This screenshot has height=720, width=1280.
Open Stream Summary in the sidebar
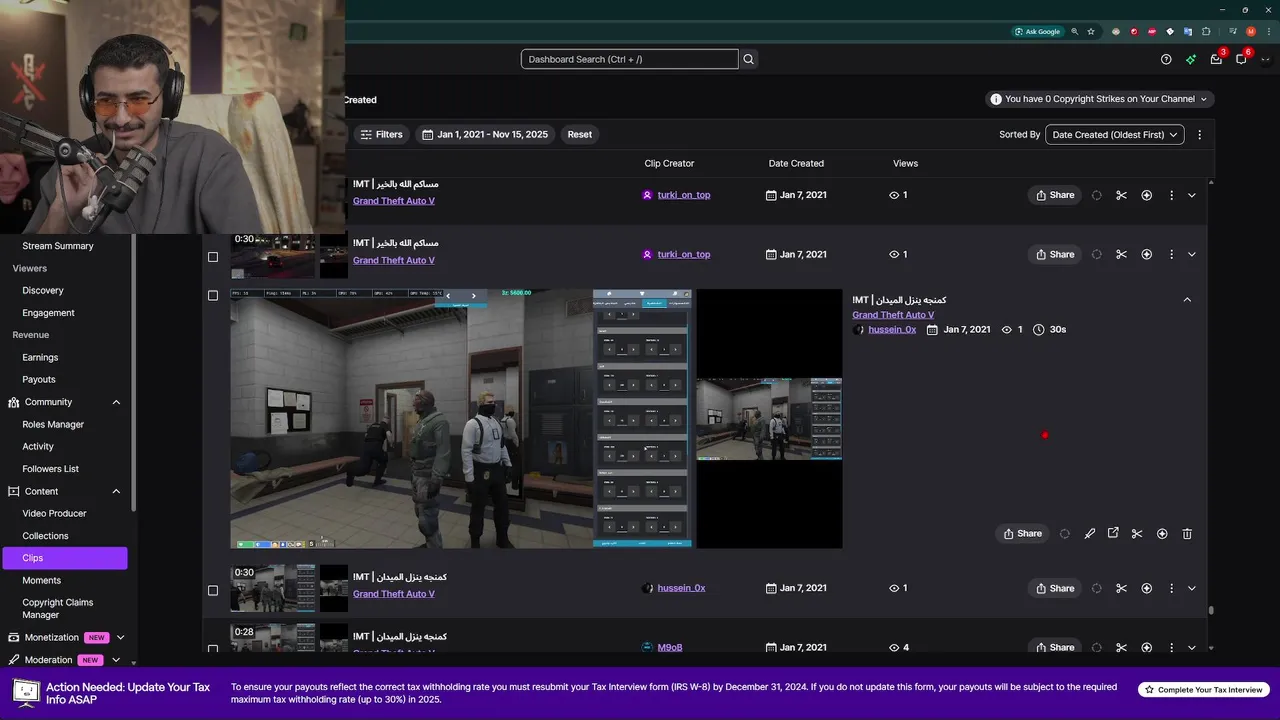58,246
